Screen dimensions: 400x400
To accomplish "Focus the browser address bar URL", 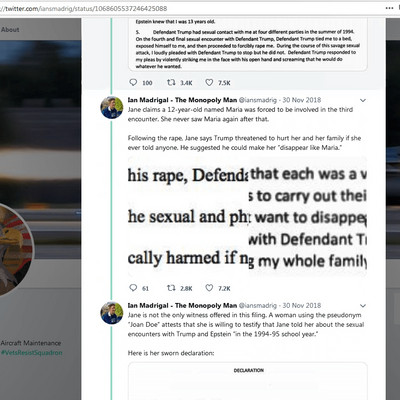I will pyautogui.click(x=83, y=8).
